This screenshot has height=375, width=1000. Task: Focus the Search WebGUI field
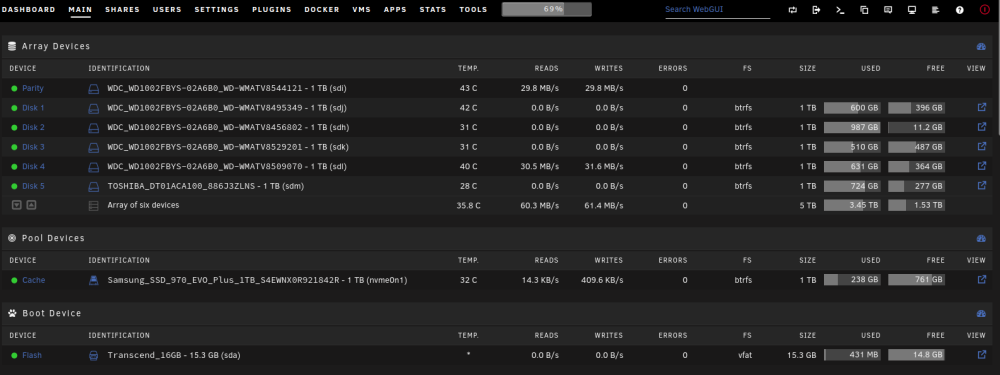[717, 10]
